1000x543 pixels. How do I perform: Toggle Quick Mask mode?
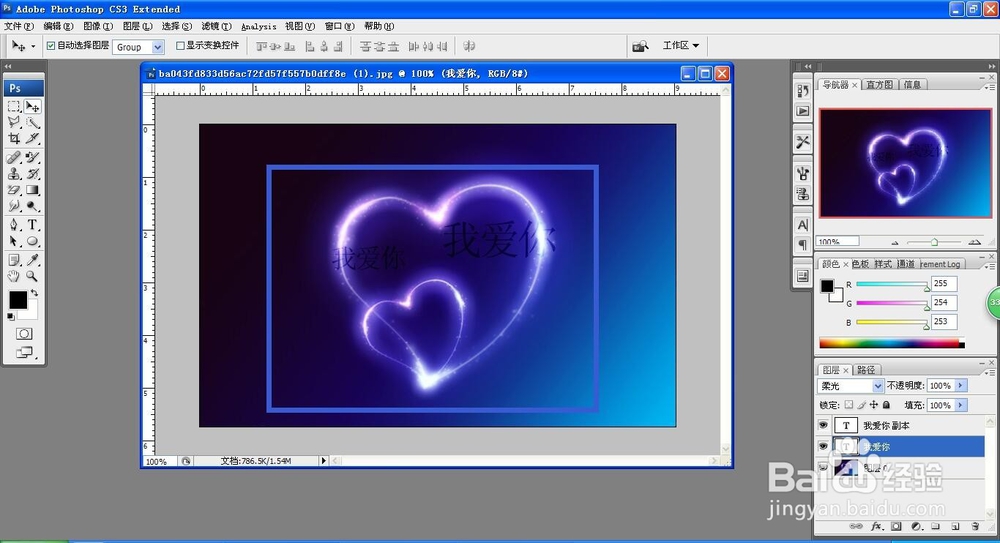[24, 334]
